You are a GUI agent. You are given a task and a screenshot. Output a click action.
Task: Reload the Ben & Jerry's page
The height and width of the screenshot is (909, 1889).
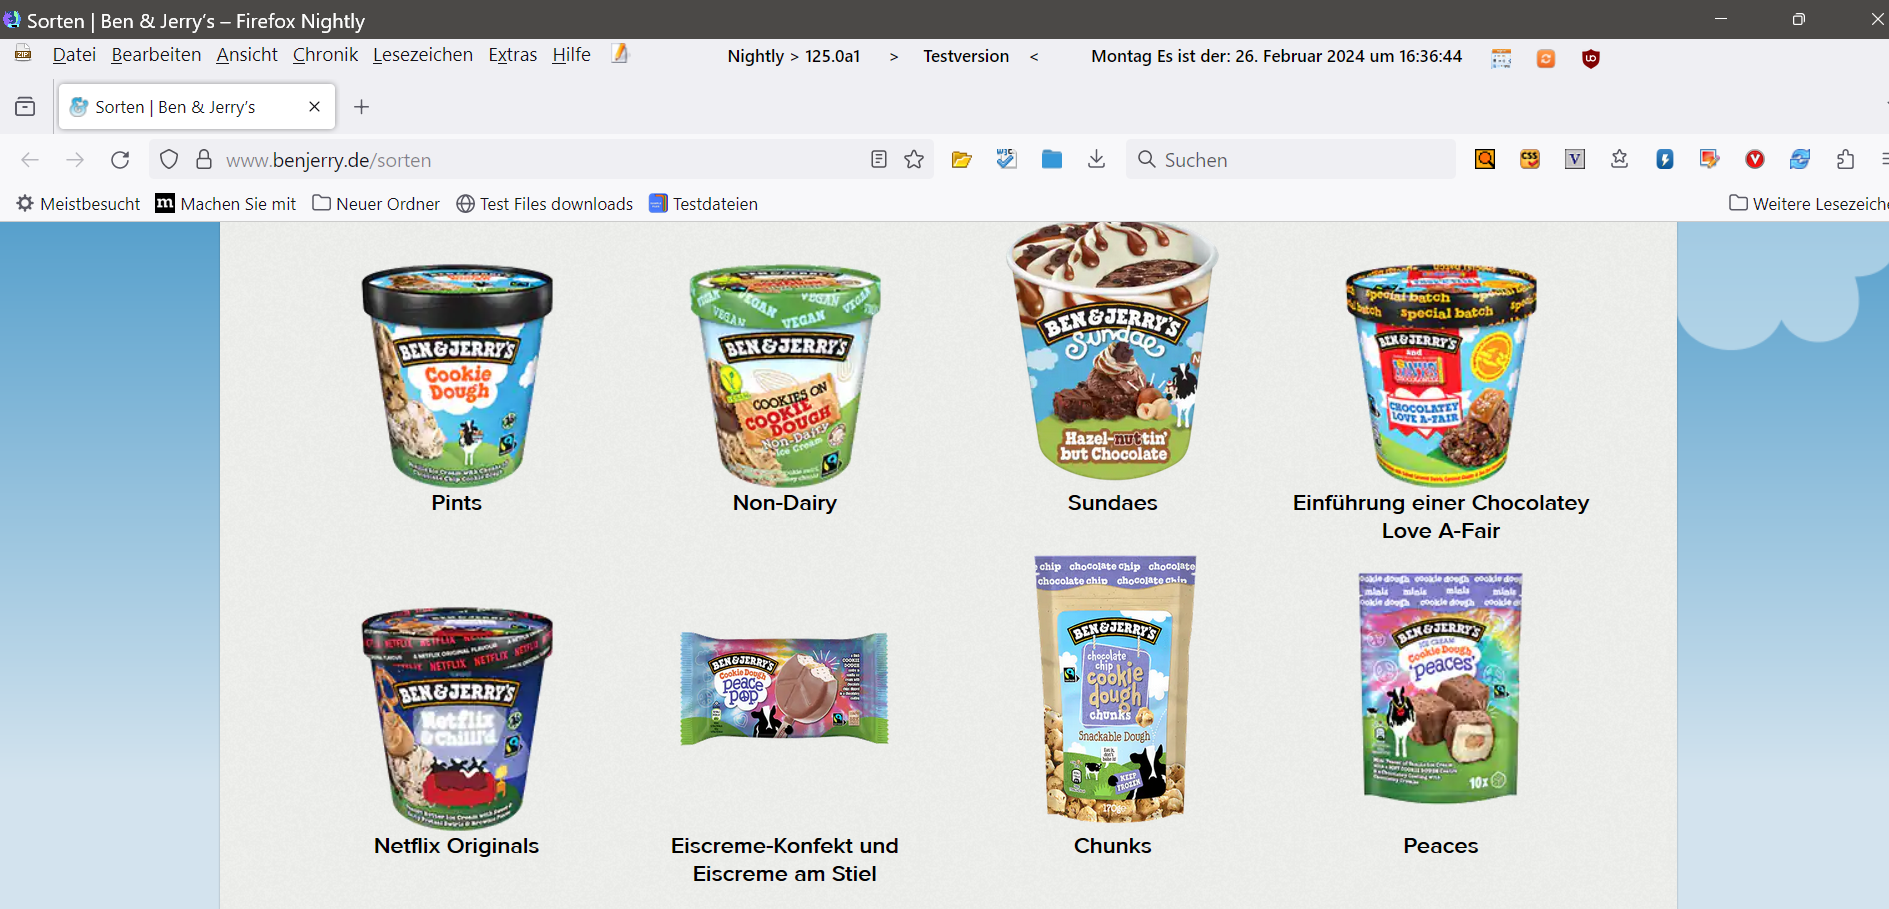(120, 160)
